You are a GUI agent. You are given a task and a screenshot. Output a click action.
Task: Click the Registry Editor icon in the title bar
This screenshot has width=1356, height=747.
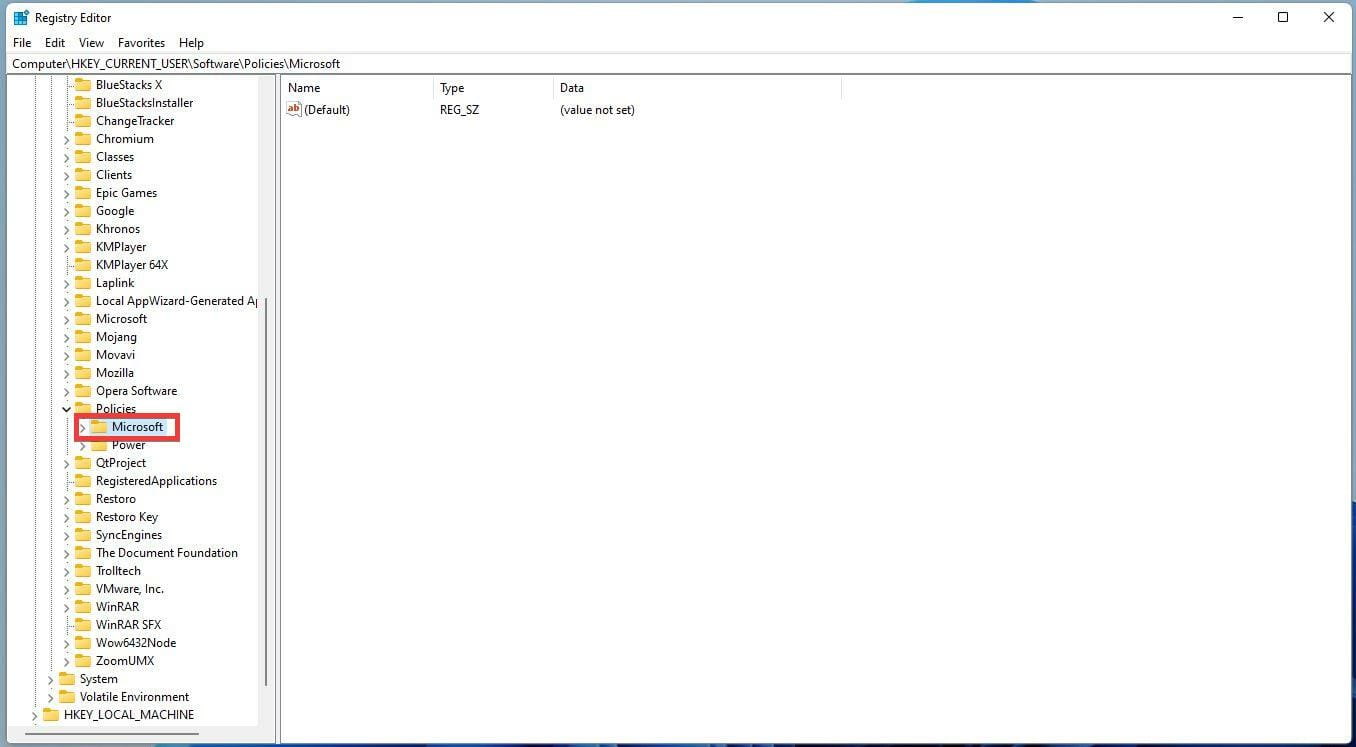point(20,17)
